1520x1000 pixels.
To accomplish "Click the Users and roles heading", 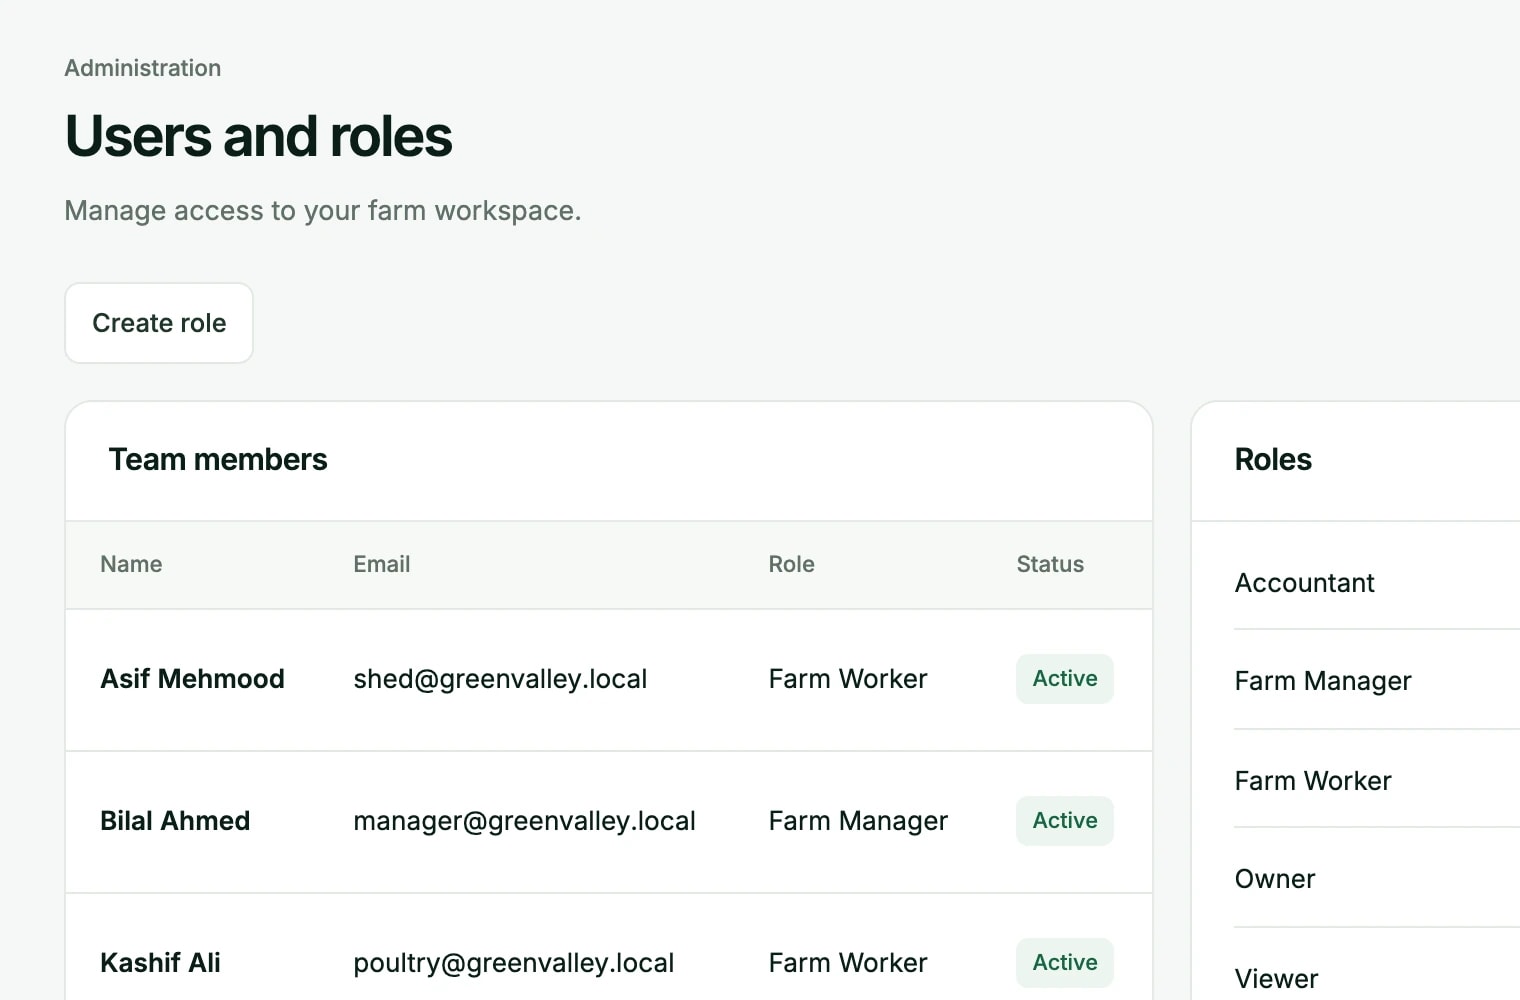I will tap(259, 136).
